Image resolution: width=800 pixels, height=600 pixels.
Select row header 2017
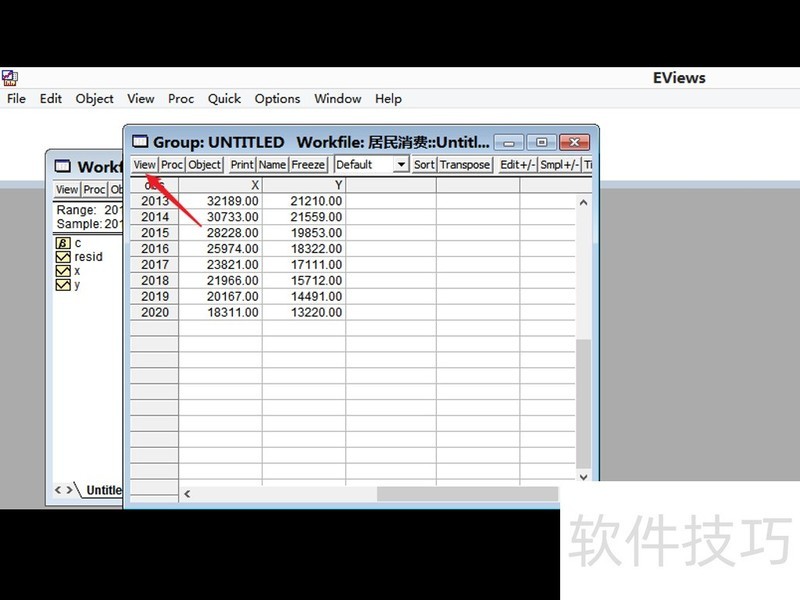(x=155, y=264)
